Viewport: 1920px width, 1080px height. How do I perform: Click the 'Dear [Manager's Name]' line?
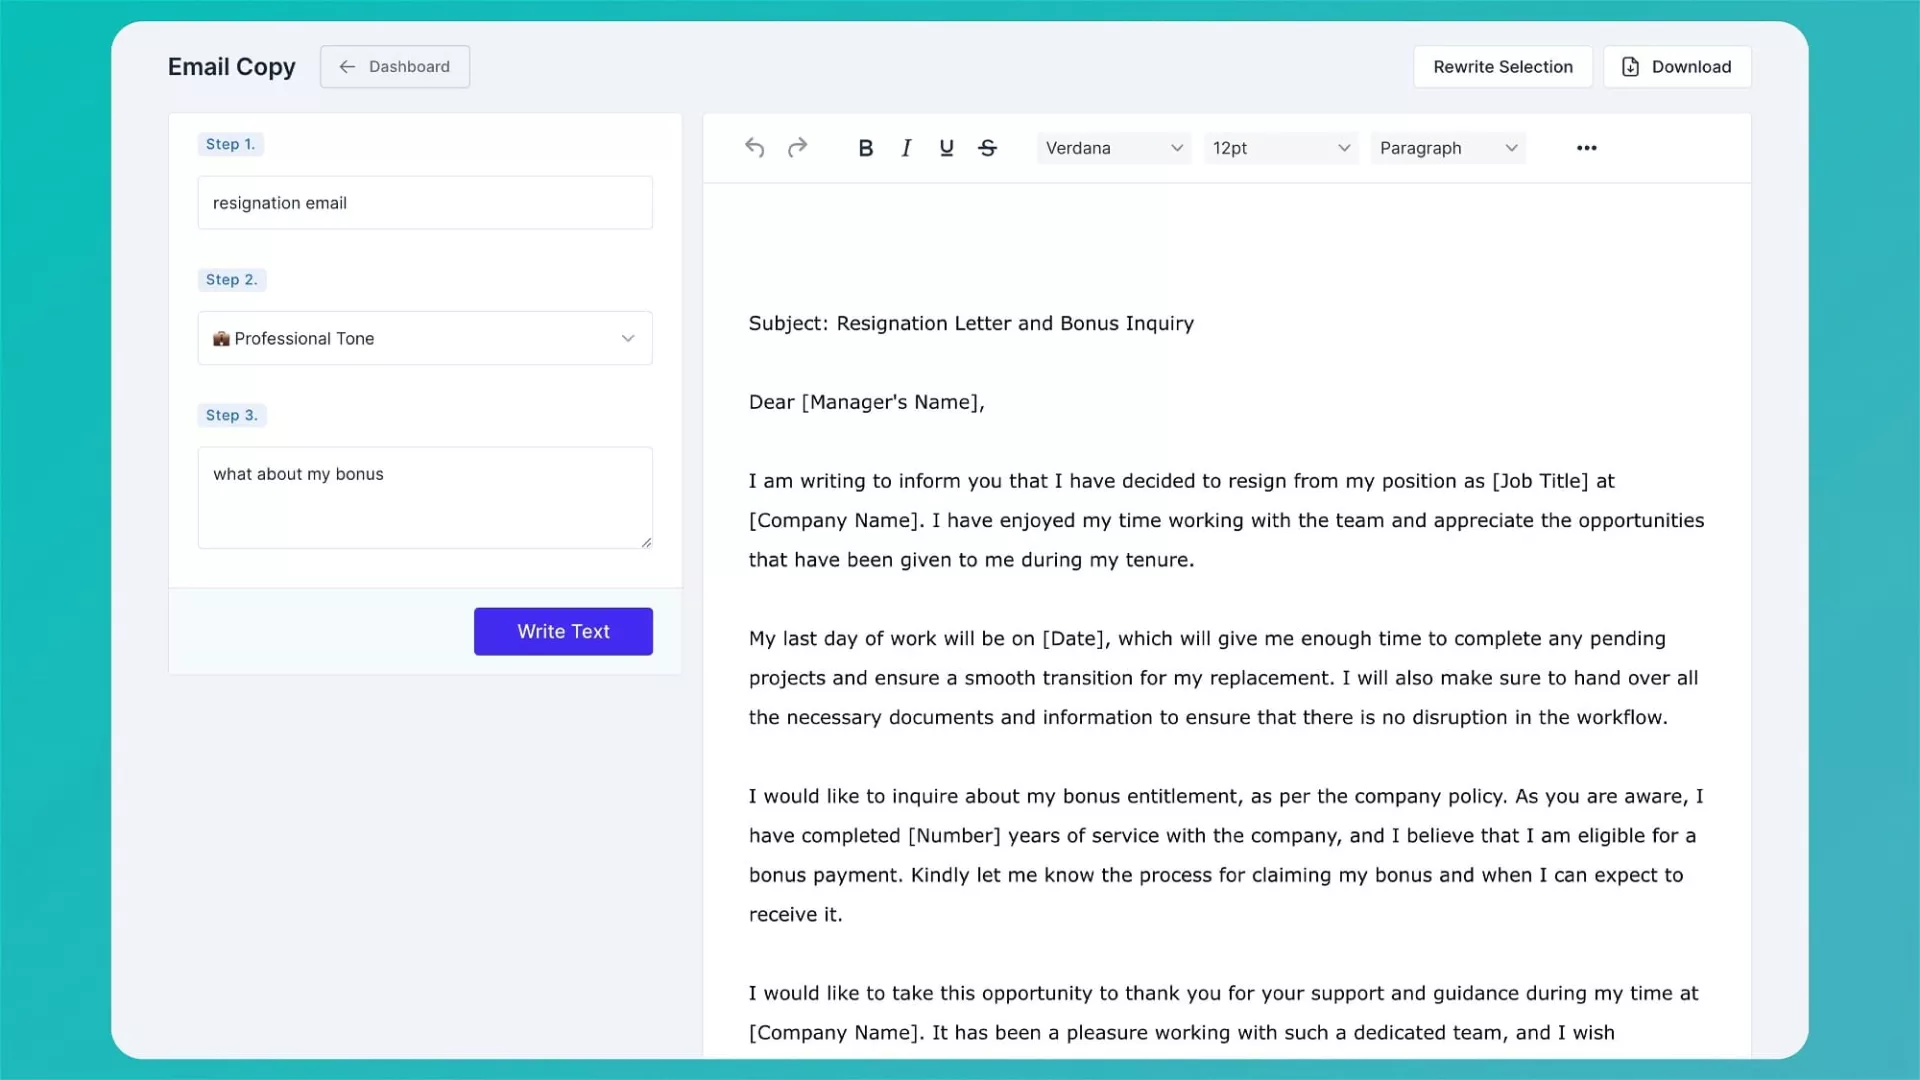866,402
